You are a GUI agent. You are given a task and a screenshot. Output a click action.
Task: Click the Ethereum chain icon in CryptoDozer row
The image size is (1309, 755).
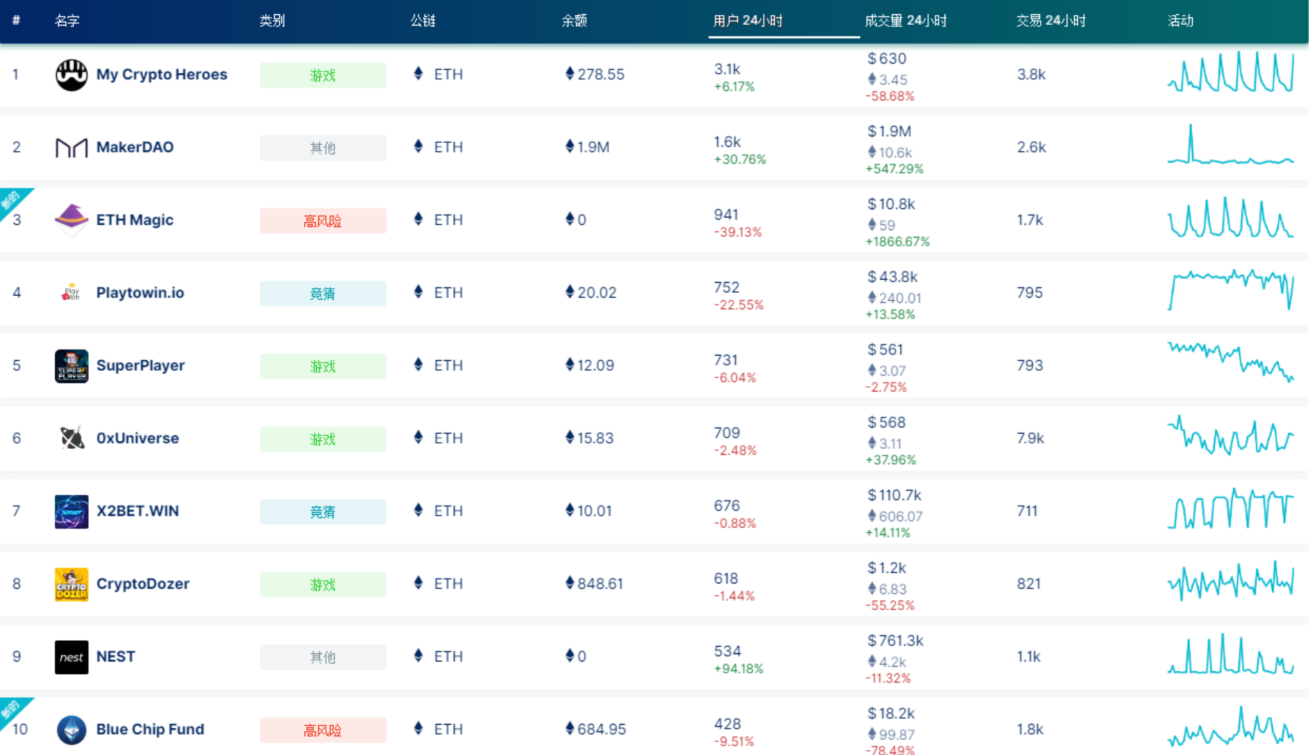pyautogui.click(x=418, y=583)
